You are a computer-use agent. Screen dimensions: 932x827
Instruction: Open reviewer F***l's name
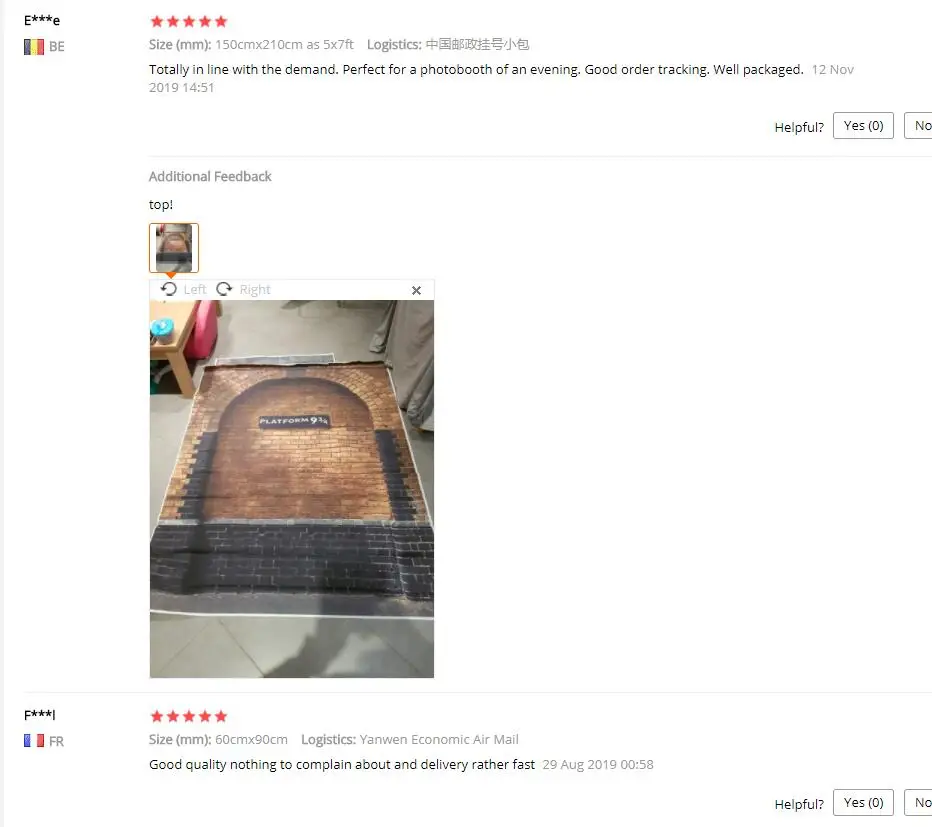[39, 715]
